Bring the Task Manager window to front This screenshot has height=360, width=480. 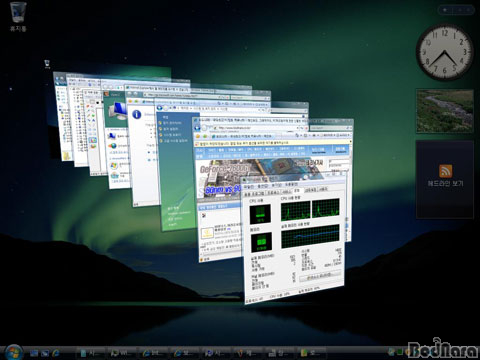pyautogui.click(x=294, y=240)
